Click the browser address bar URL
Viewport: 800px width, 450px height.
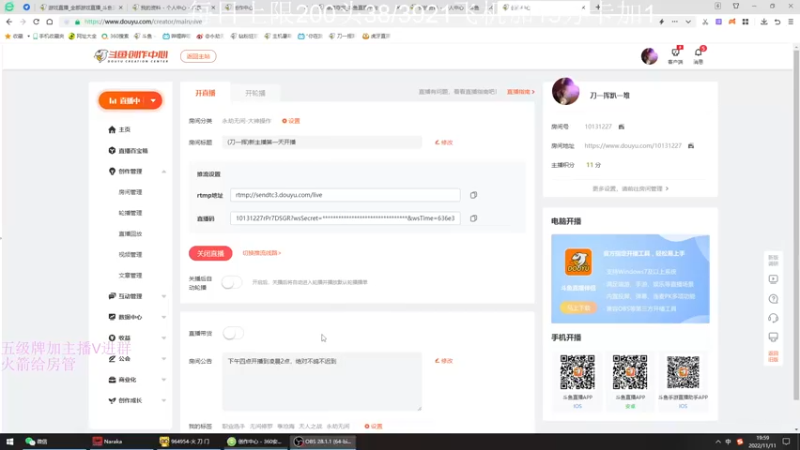143,22
